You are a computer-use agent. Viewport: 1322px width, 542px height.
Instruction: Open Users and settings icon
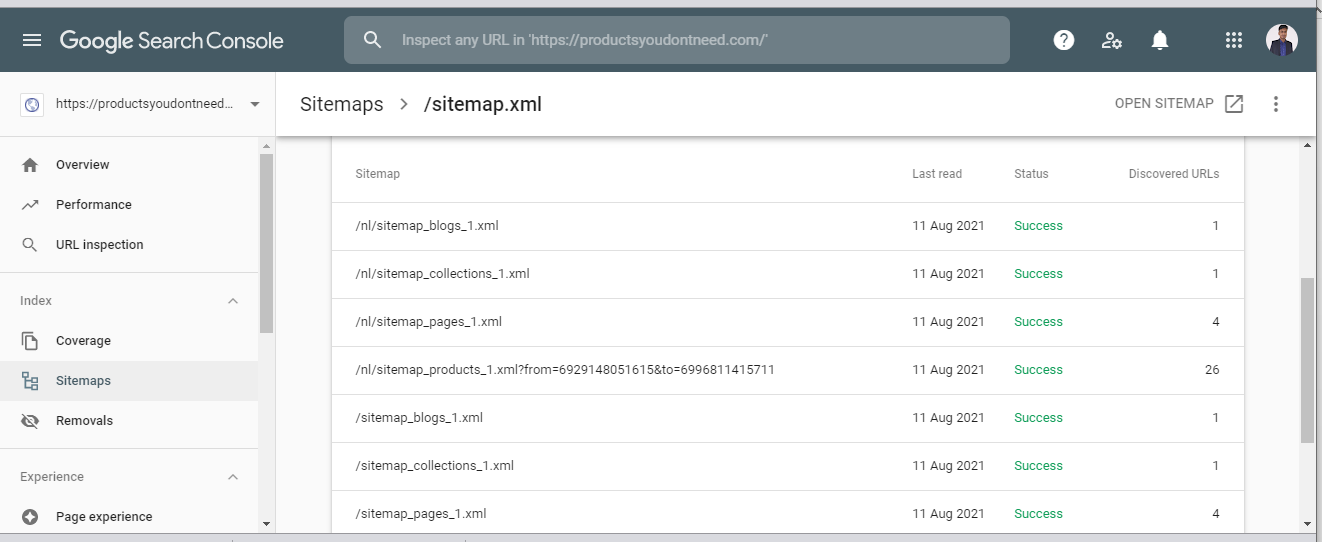pos(1111,40)
